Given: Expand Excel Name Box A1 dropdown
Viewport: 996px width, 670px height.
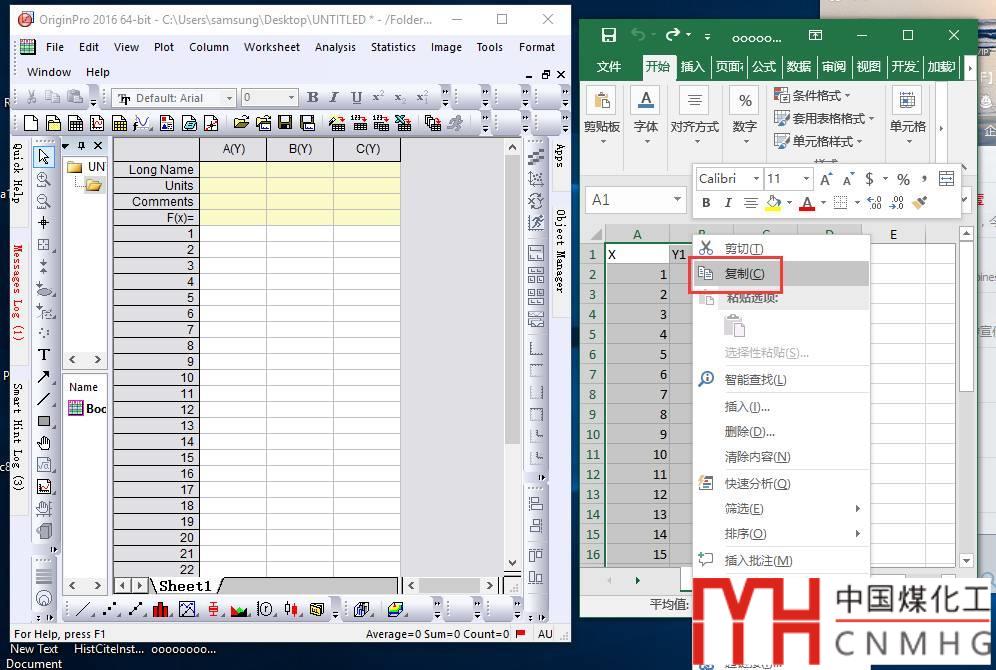Looking at the screenshot, I should [677, 199].
